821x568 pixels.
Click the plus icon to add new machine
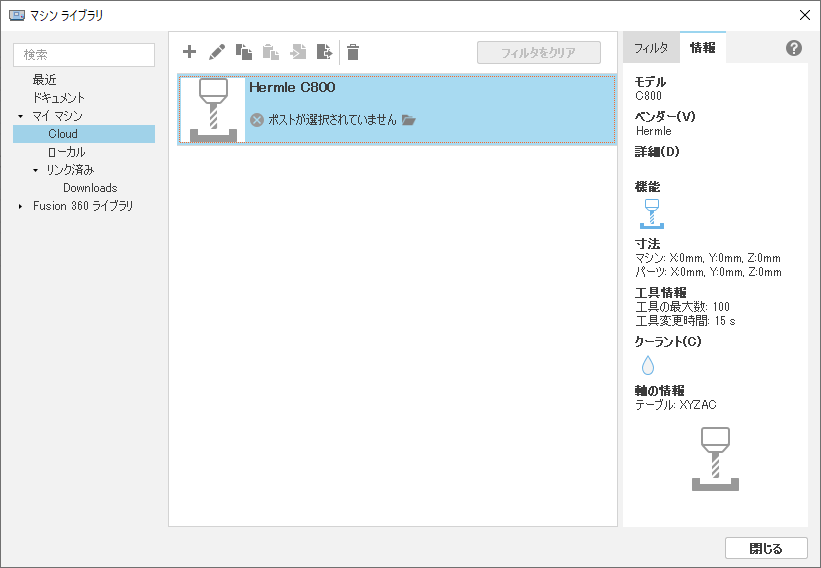tap(190, 52)
